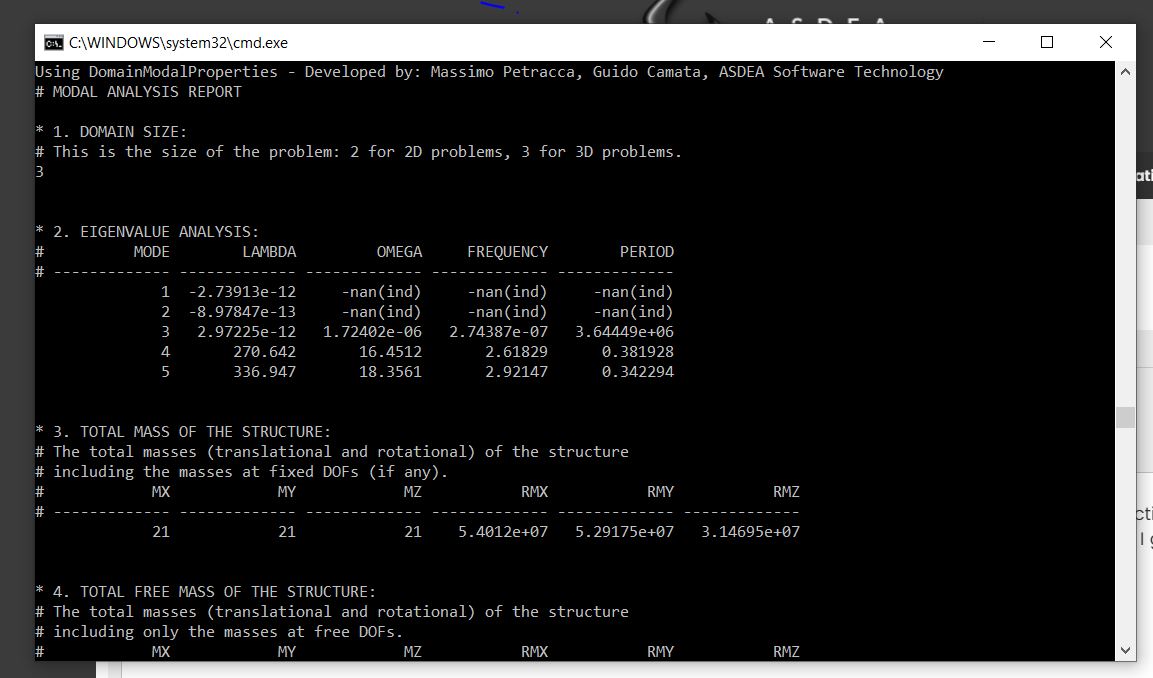Viewport: 1153px width, 678px height.
Task: Click lambda value 2.97225e-12
Action: pyautogui.click(x=246, y=332)
